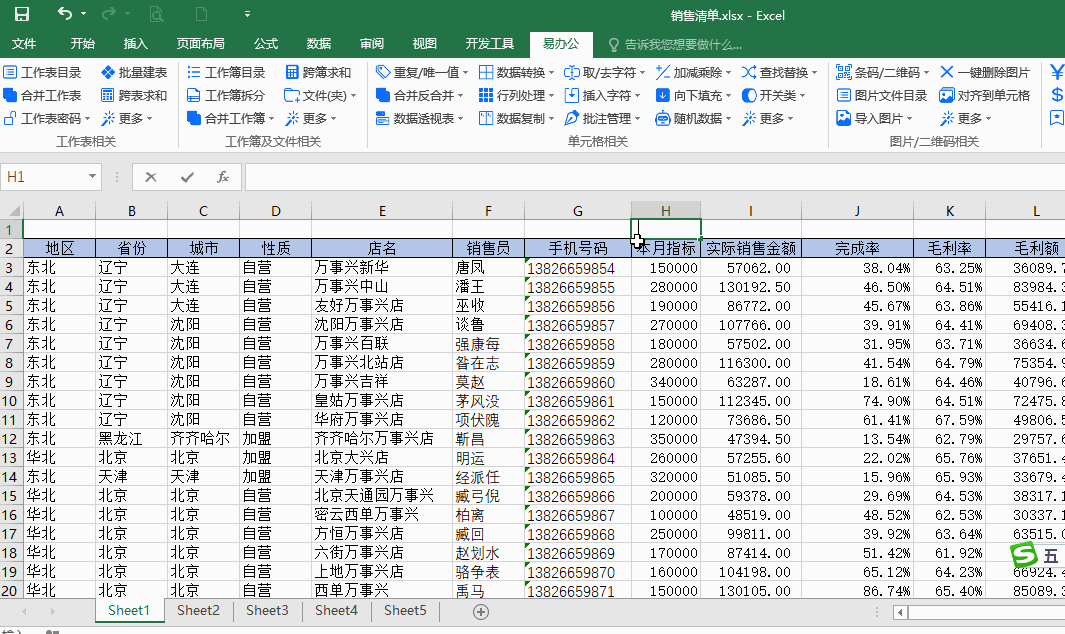Viewport: 1065px width, 634px height.
Task: Switch to the 插入 ribbon tab
Action: [x=135, y=43]
